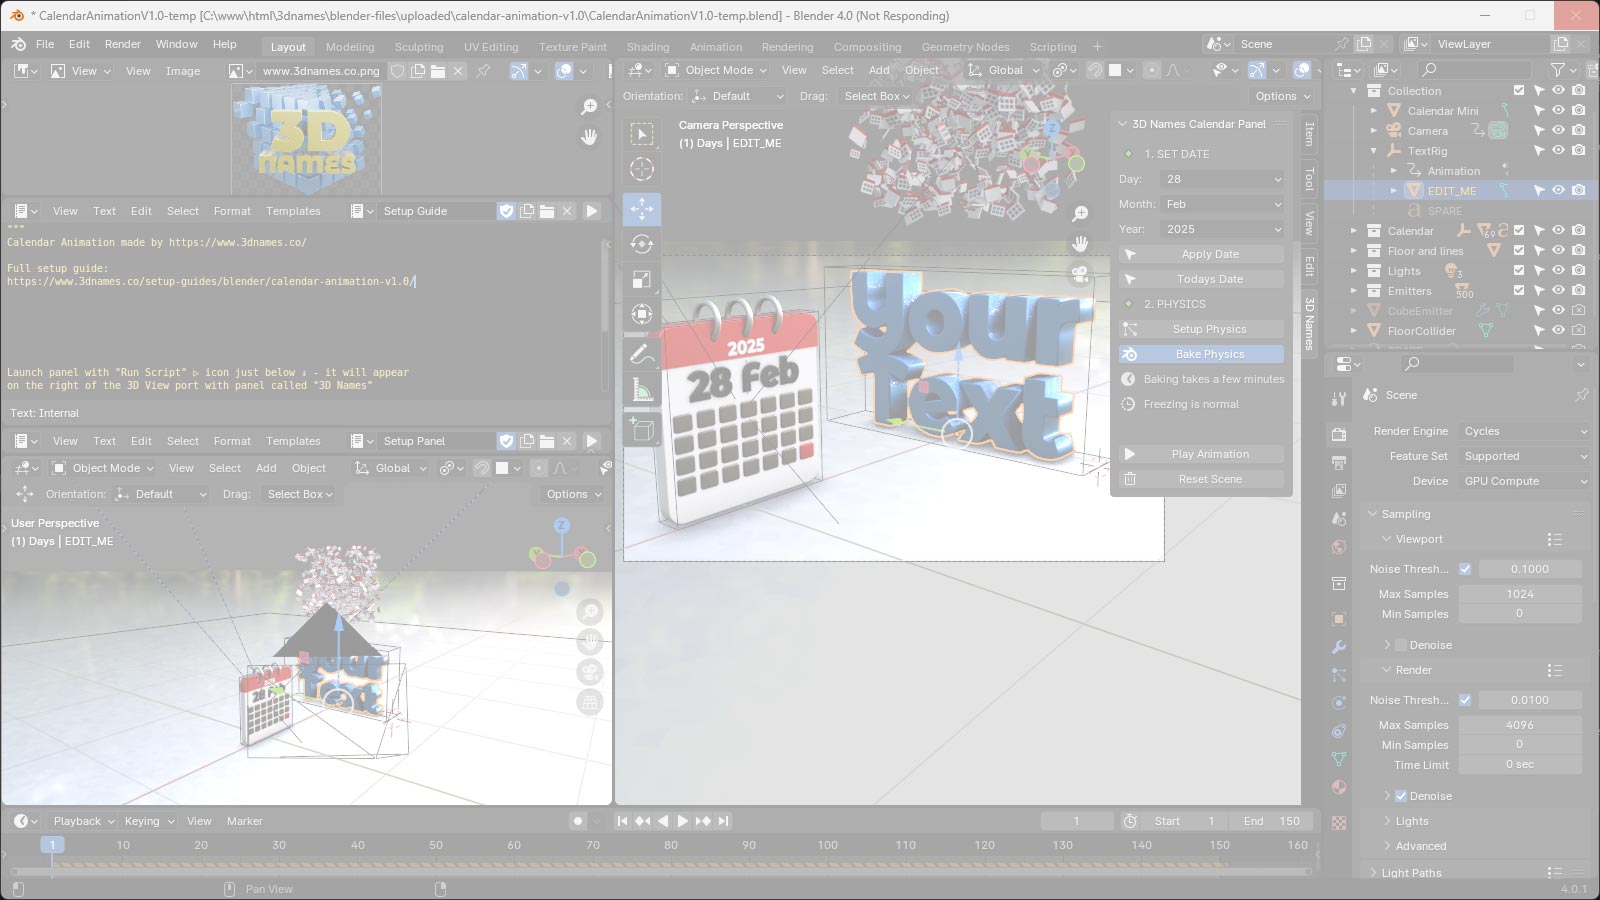Activate the 3D Cursor tool
Viewport: 1600px width, 900px height.
pyautogui.click(x=643, y=169)
